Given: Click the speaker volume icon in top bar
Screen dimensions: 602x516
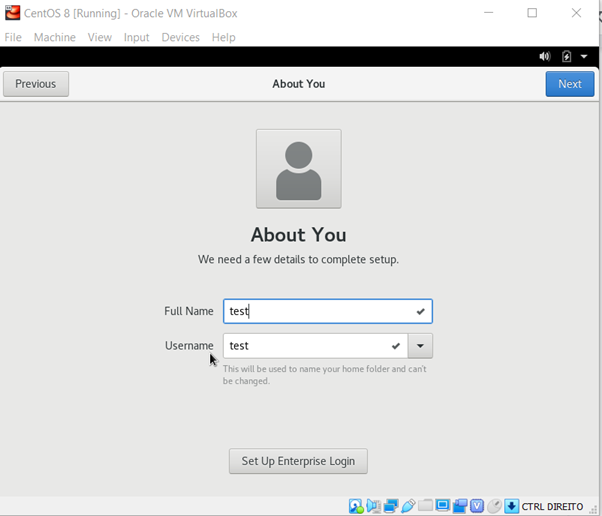Looking at the screenshot, I should coord(545,57).
